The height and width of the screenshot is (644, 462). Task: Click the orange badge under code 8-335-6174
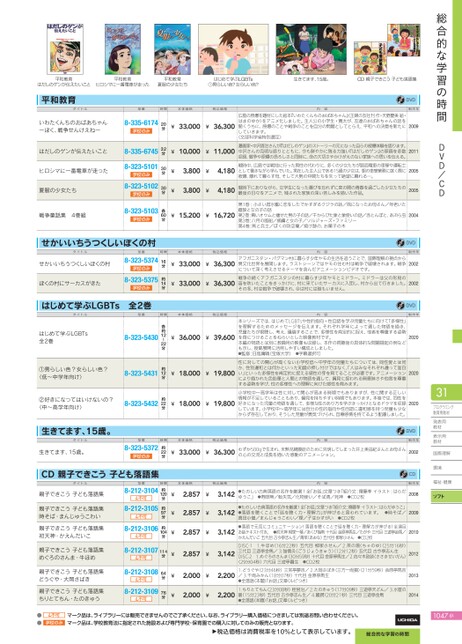[x=141, y=131]
